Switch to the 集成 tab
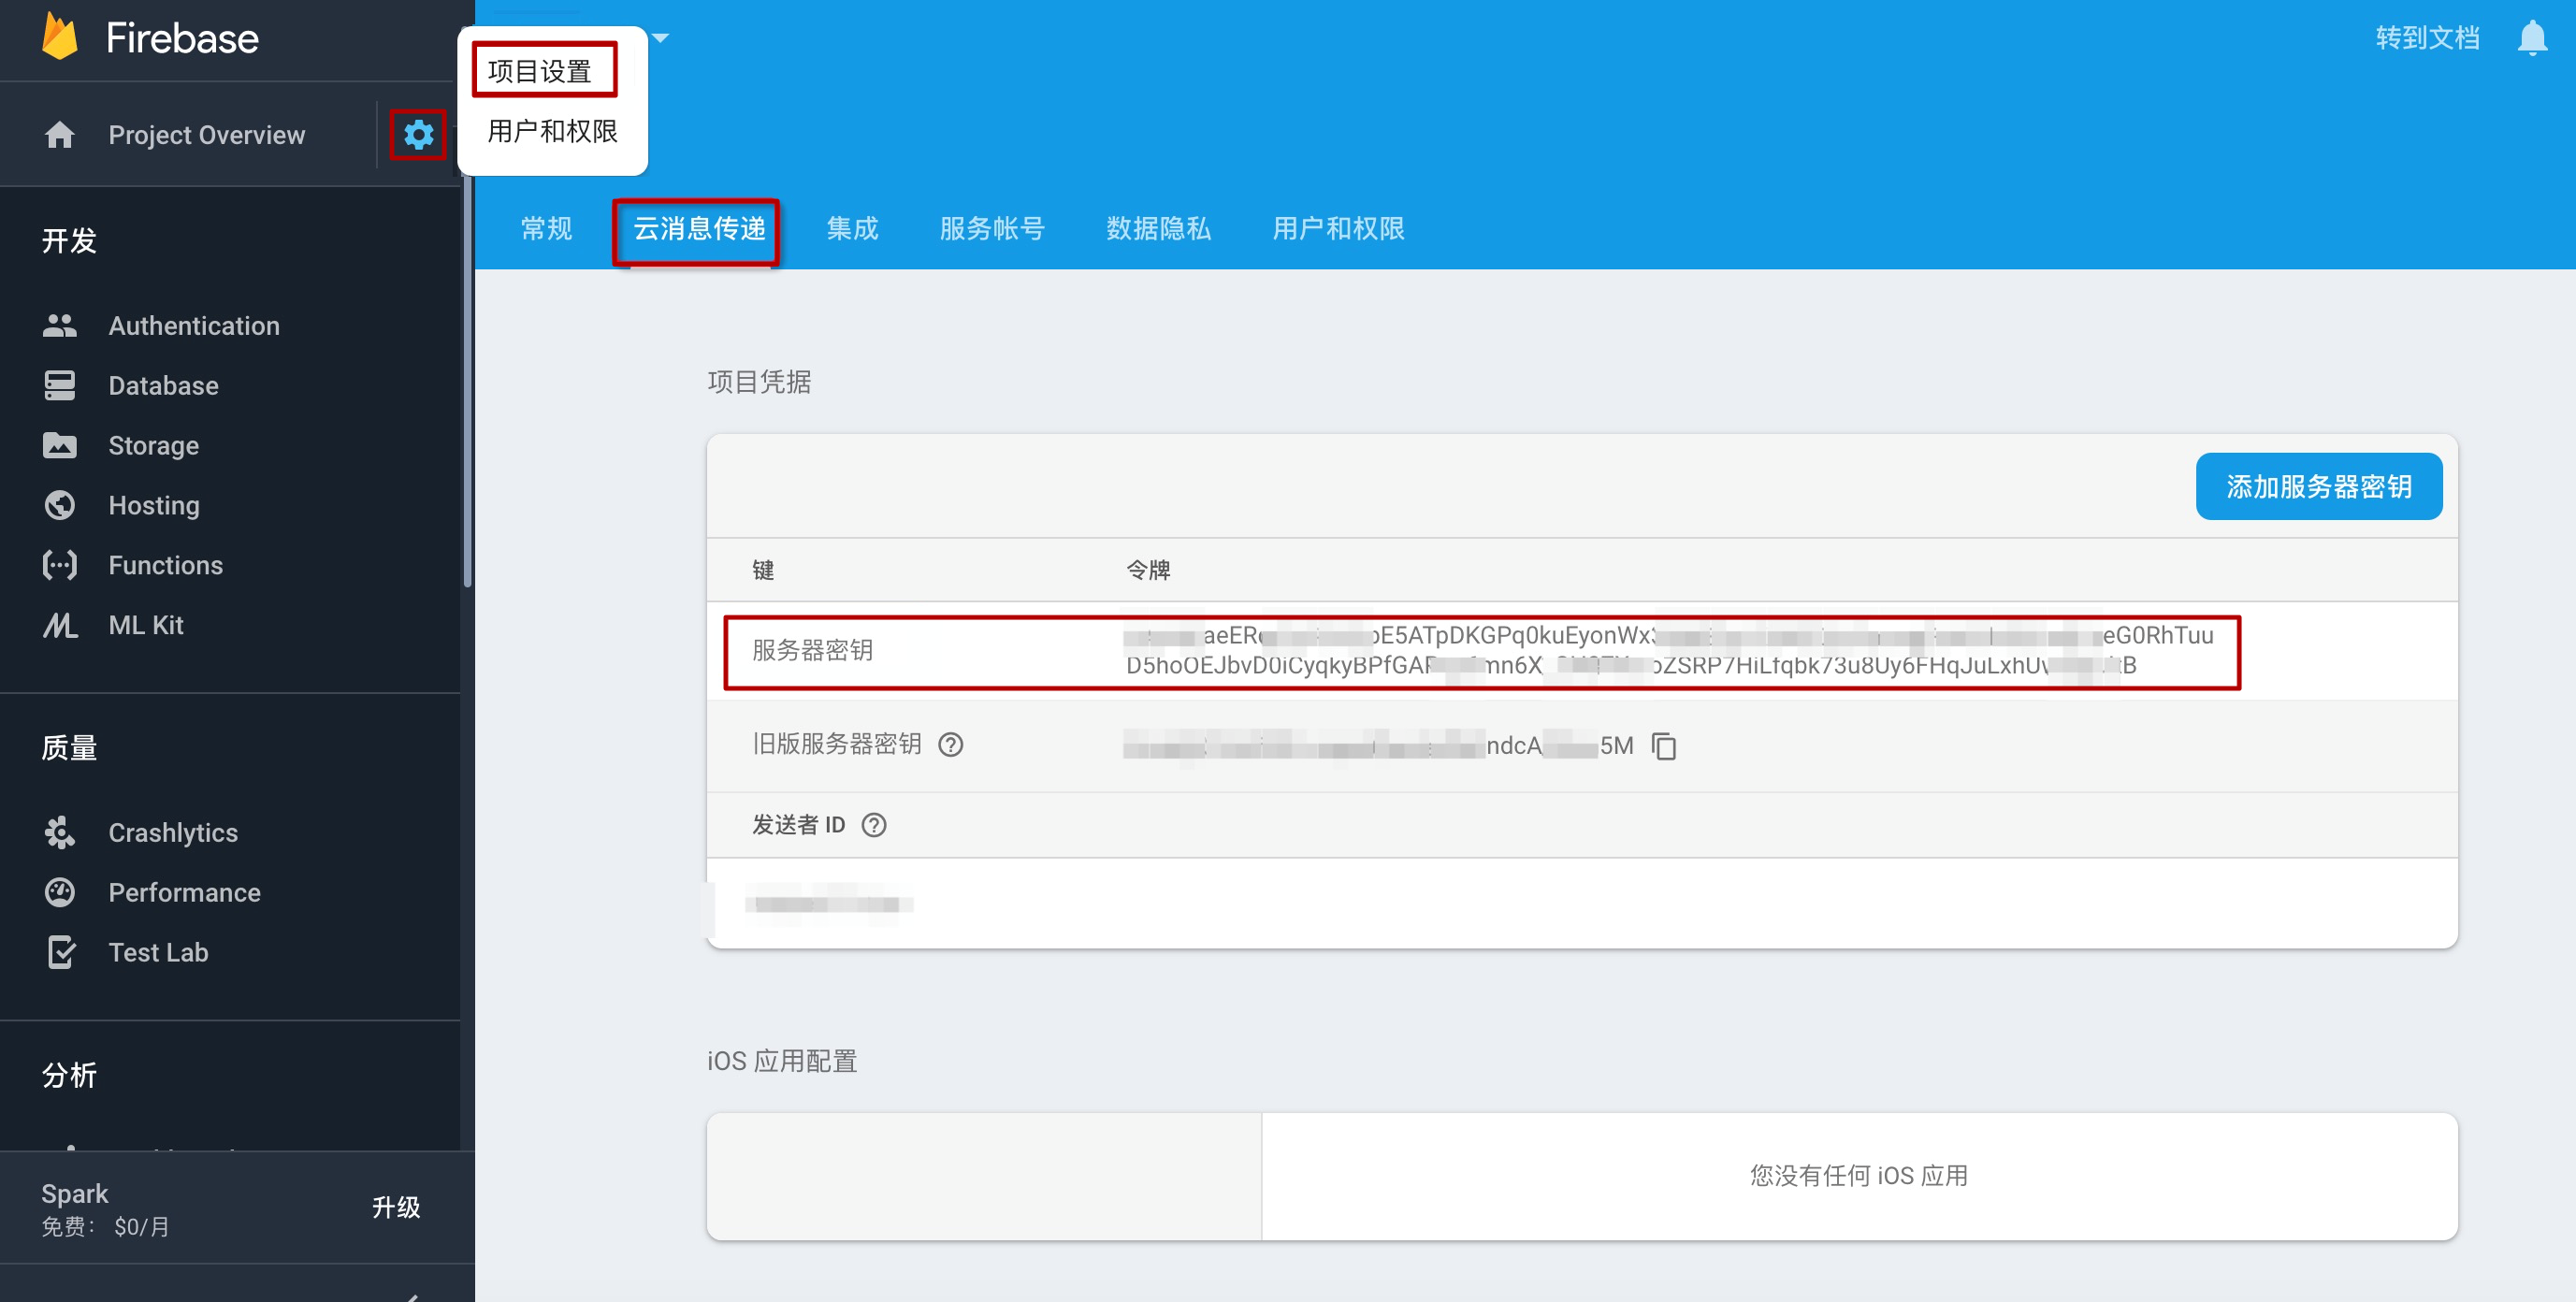Image resolution: width=2576 pixels, height=1302 pixels. coord(852,228)
